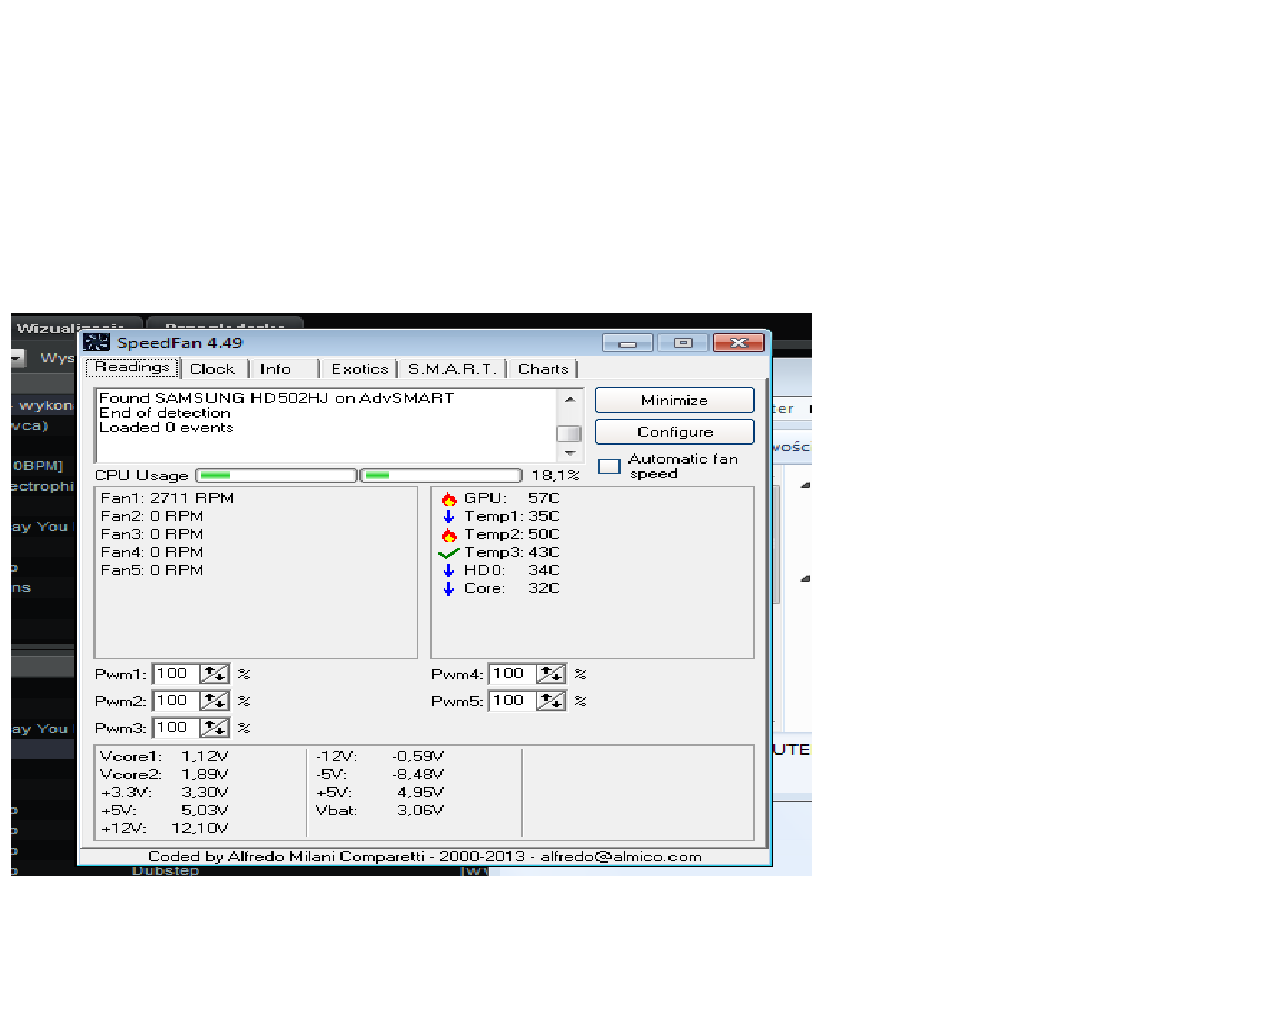Click the '+12V: 12,10V' voltage reading
This screenshot has width=1280, height=1024.
[x=164, y=828]
